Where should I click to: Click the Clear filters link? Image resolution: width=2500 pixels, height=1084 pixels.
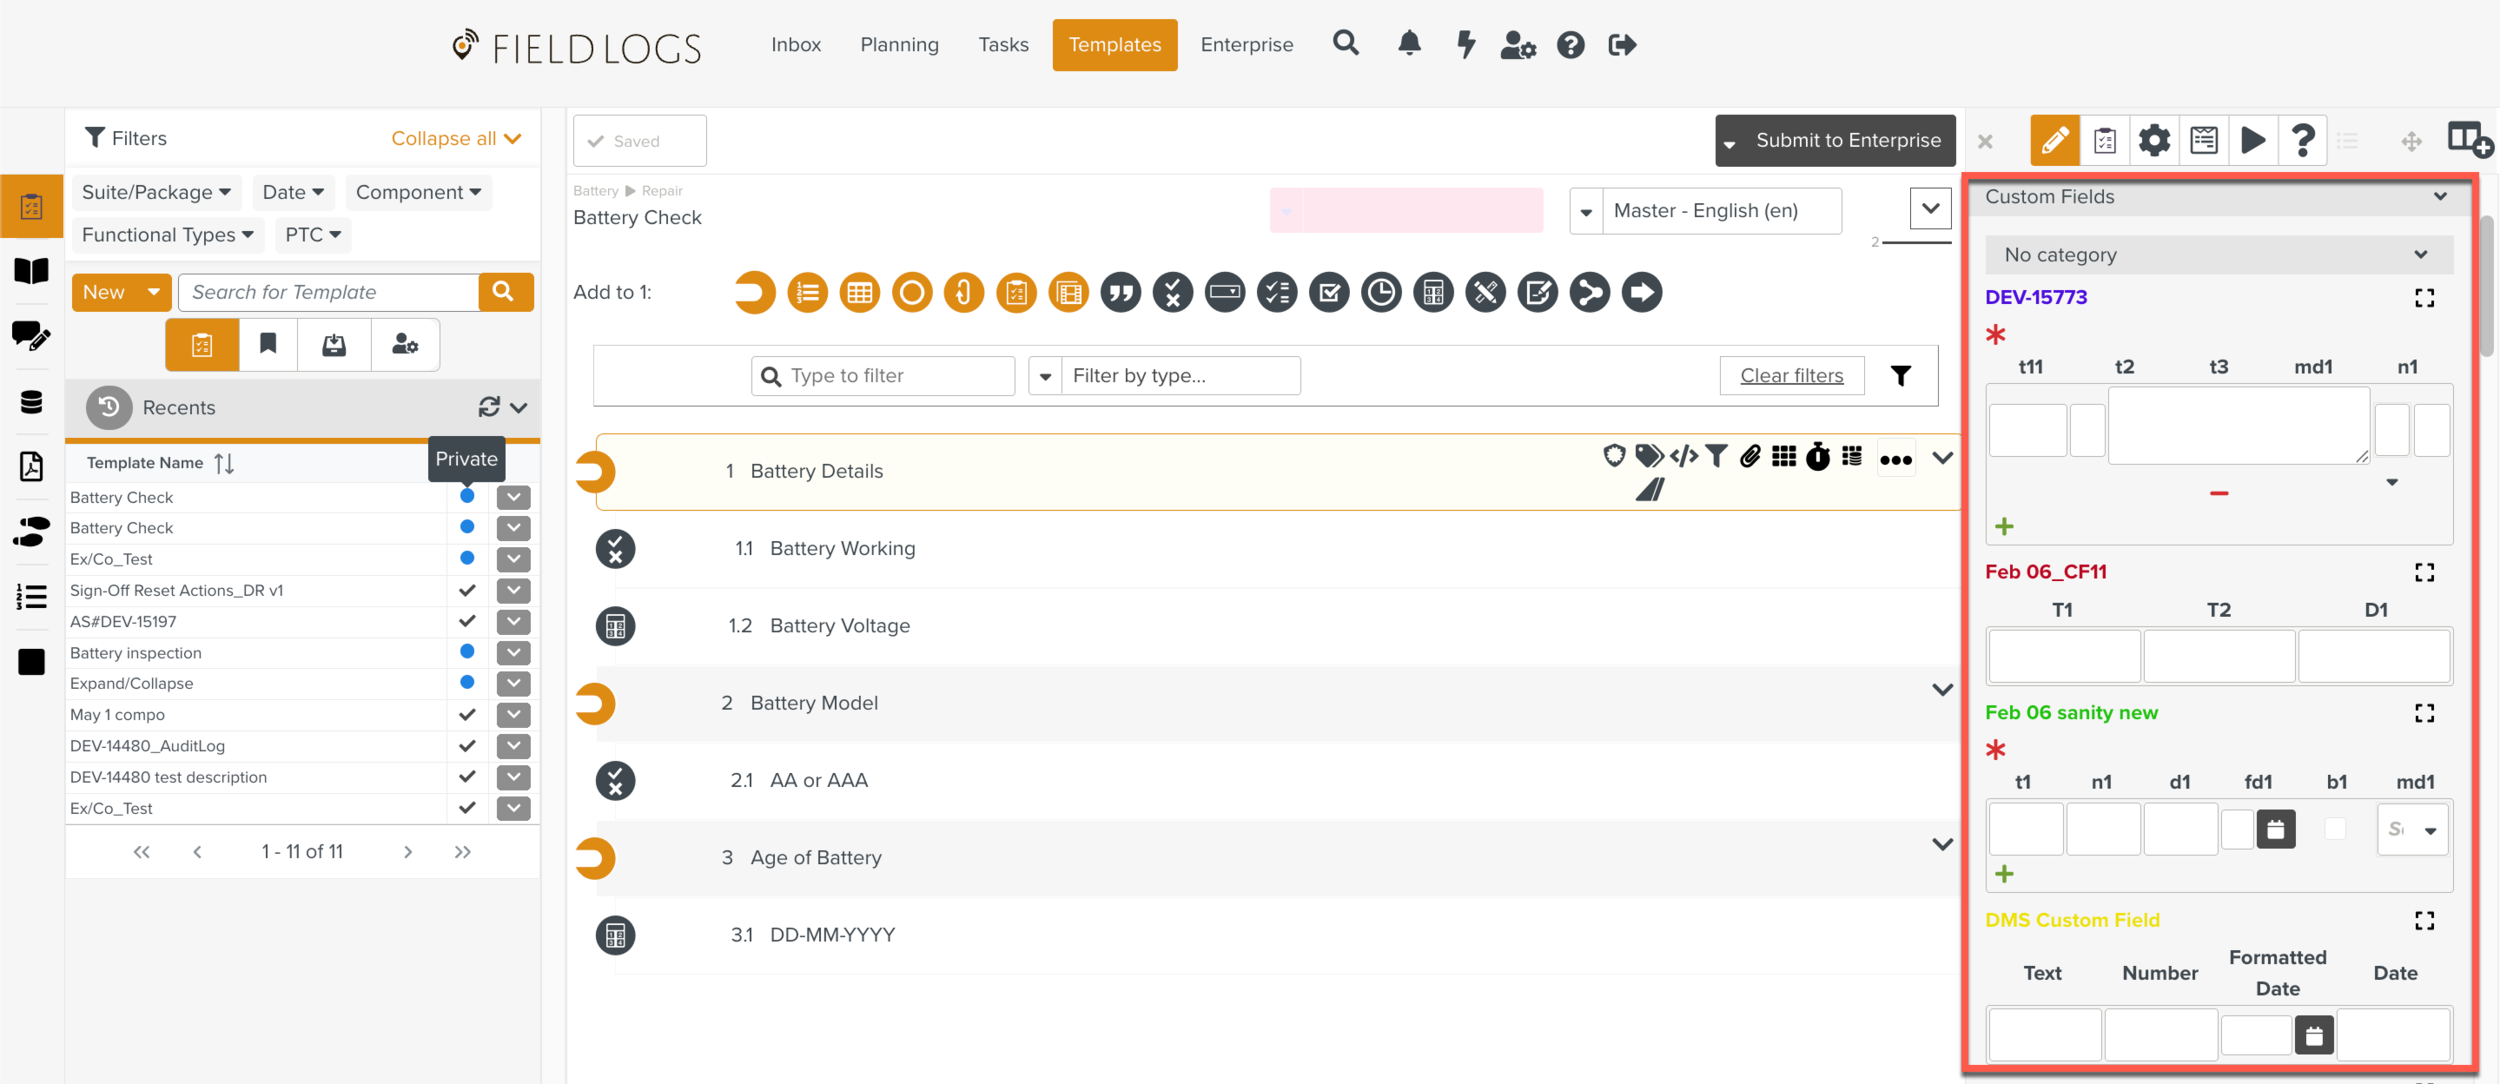1791,376
